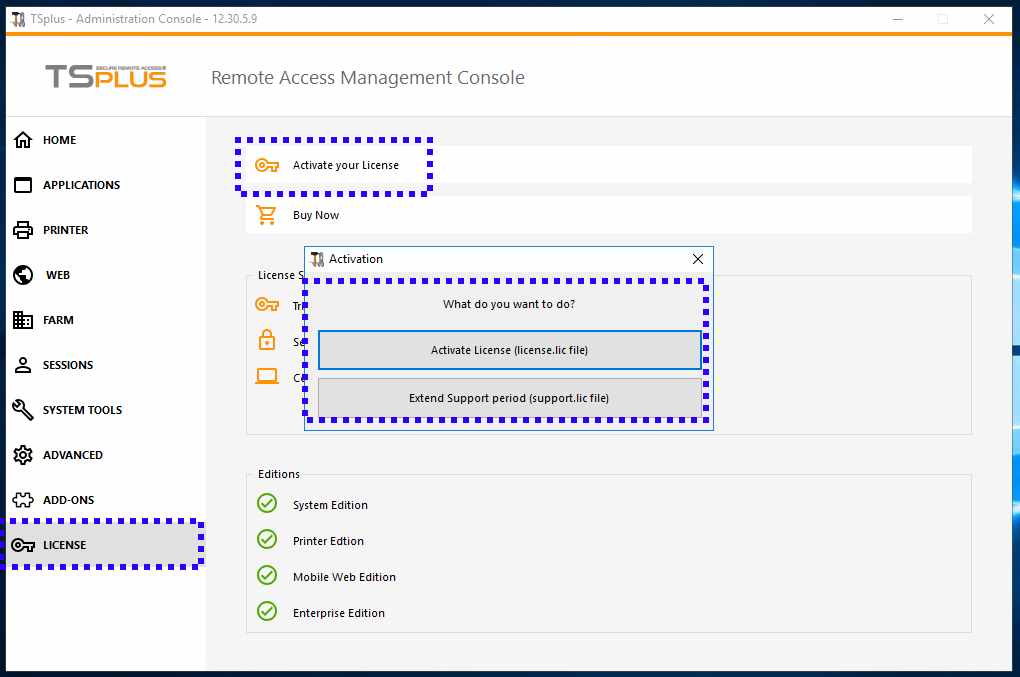Select the Printer icon in sidebar
The width and height of the screenshot is (1020, 677).
tap(23, 230)
